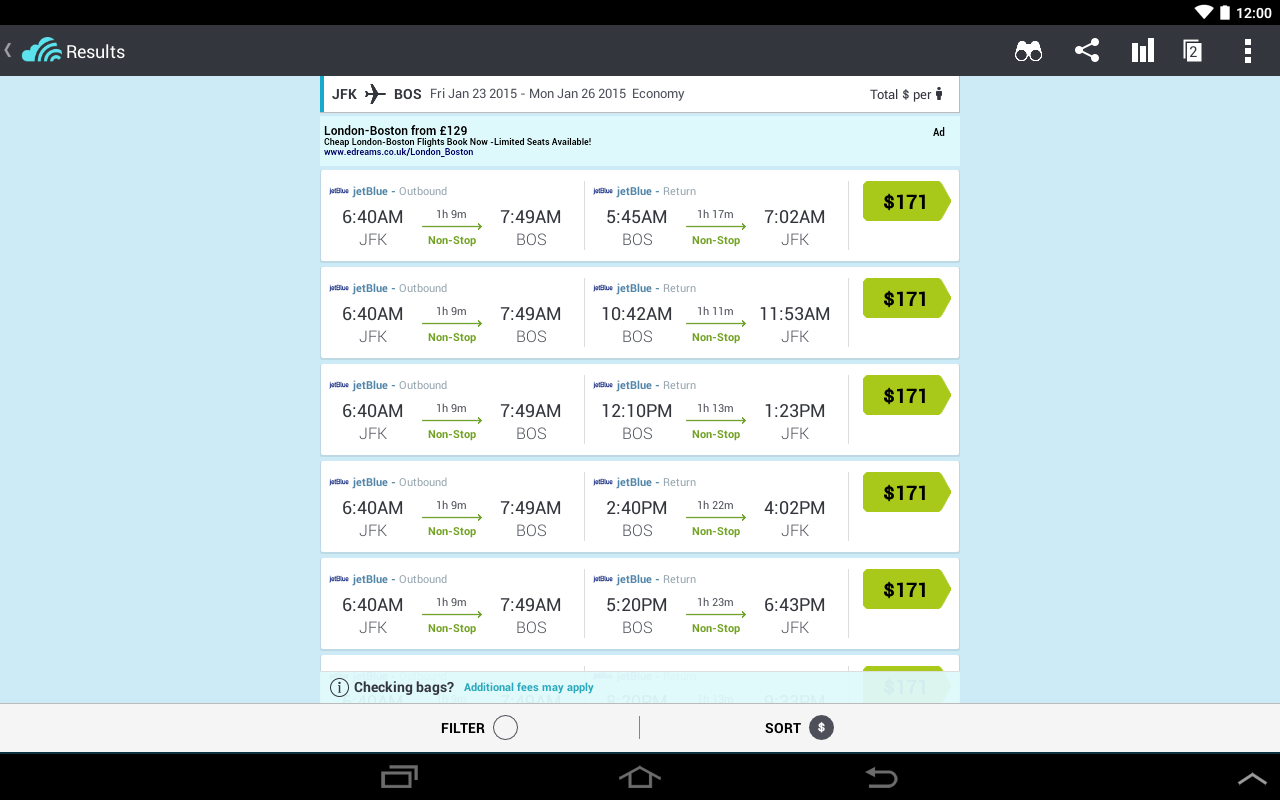
Task: Select $171 price for 2:40PM return flight
Action: [906, 493]
